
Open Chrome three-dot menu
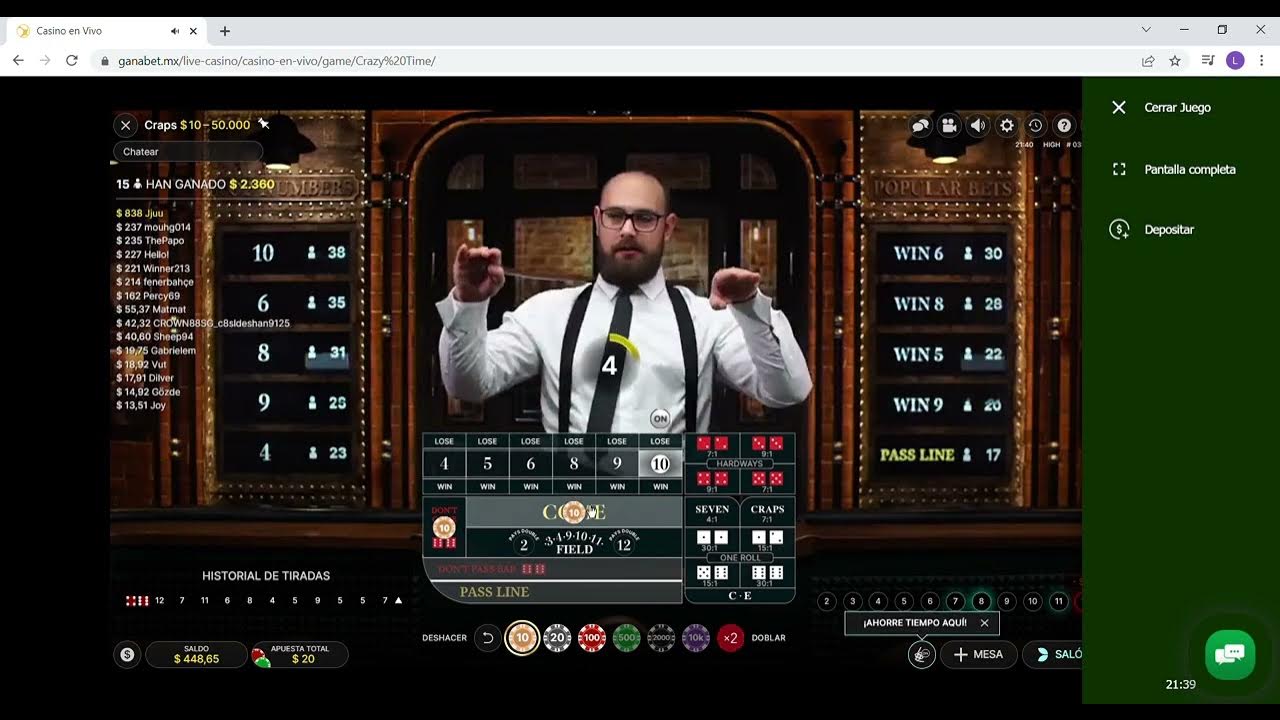click(x=1262, y=61)
